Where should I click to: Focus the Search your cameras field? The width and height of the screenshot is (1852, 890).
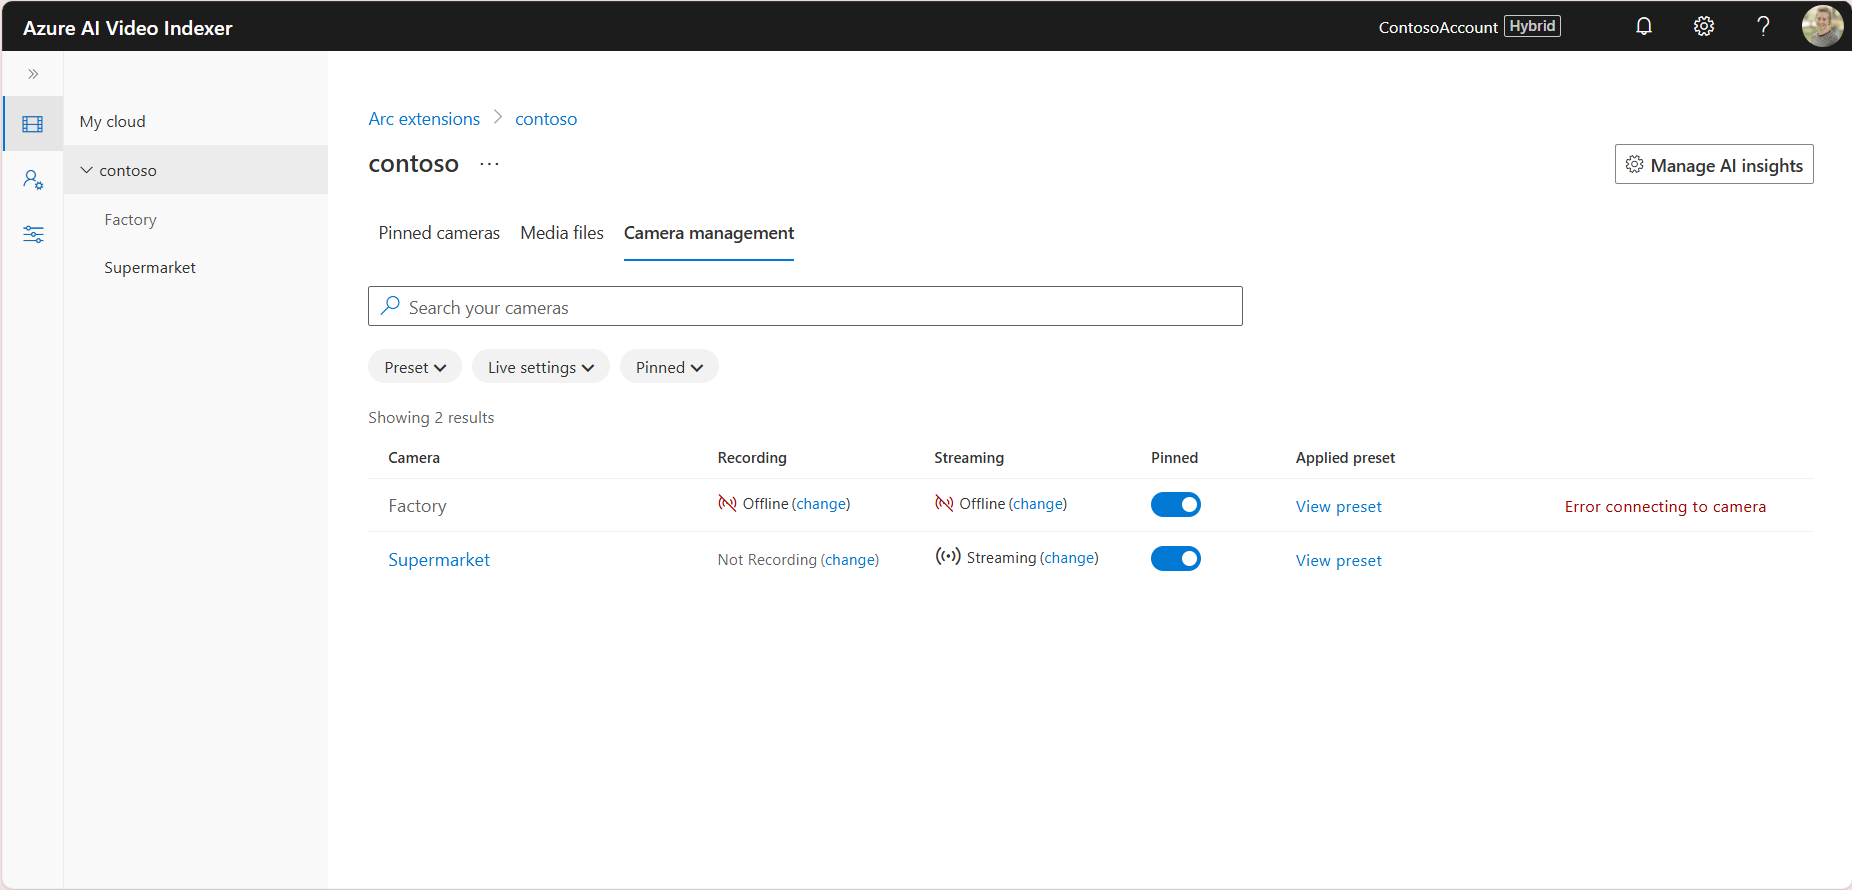coord(805,306)
